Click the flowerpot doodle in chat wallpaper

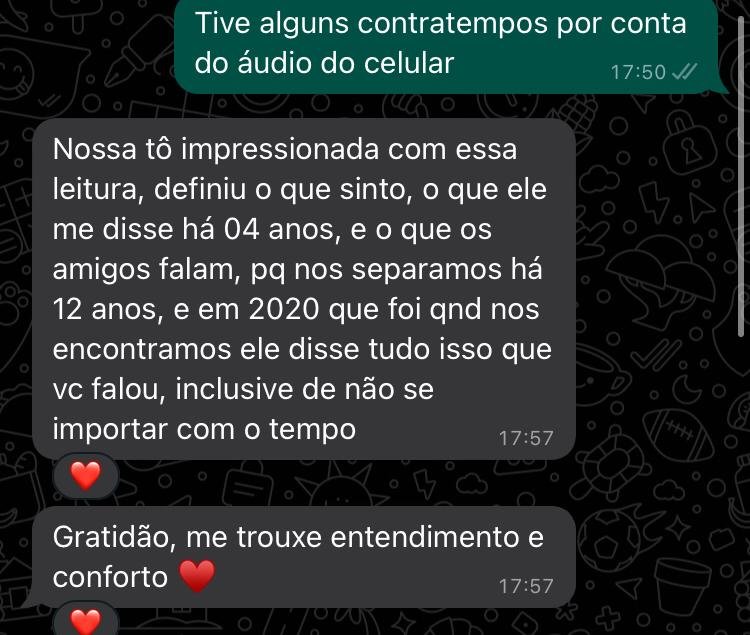[683, 587]
